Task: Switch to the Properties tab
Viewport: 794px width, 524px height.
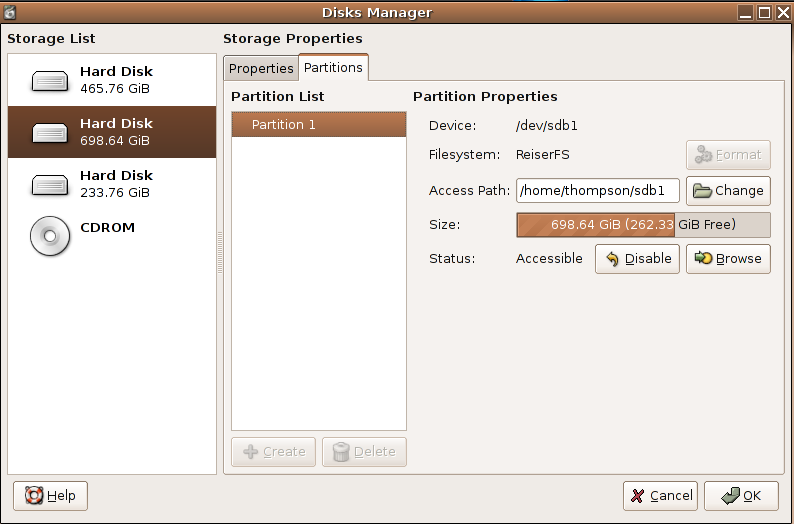Action: 261,69
